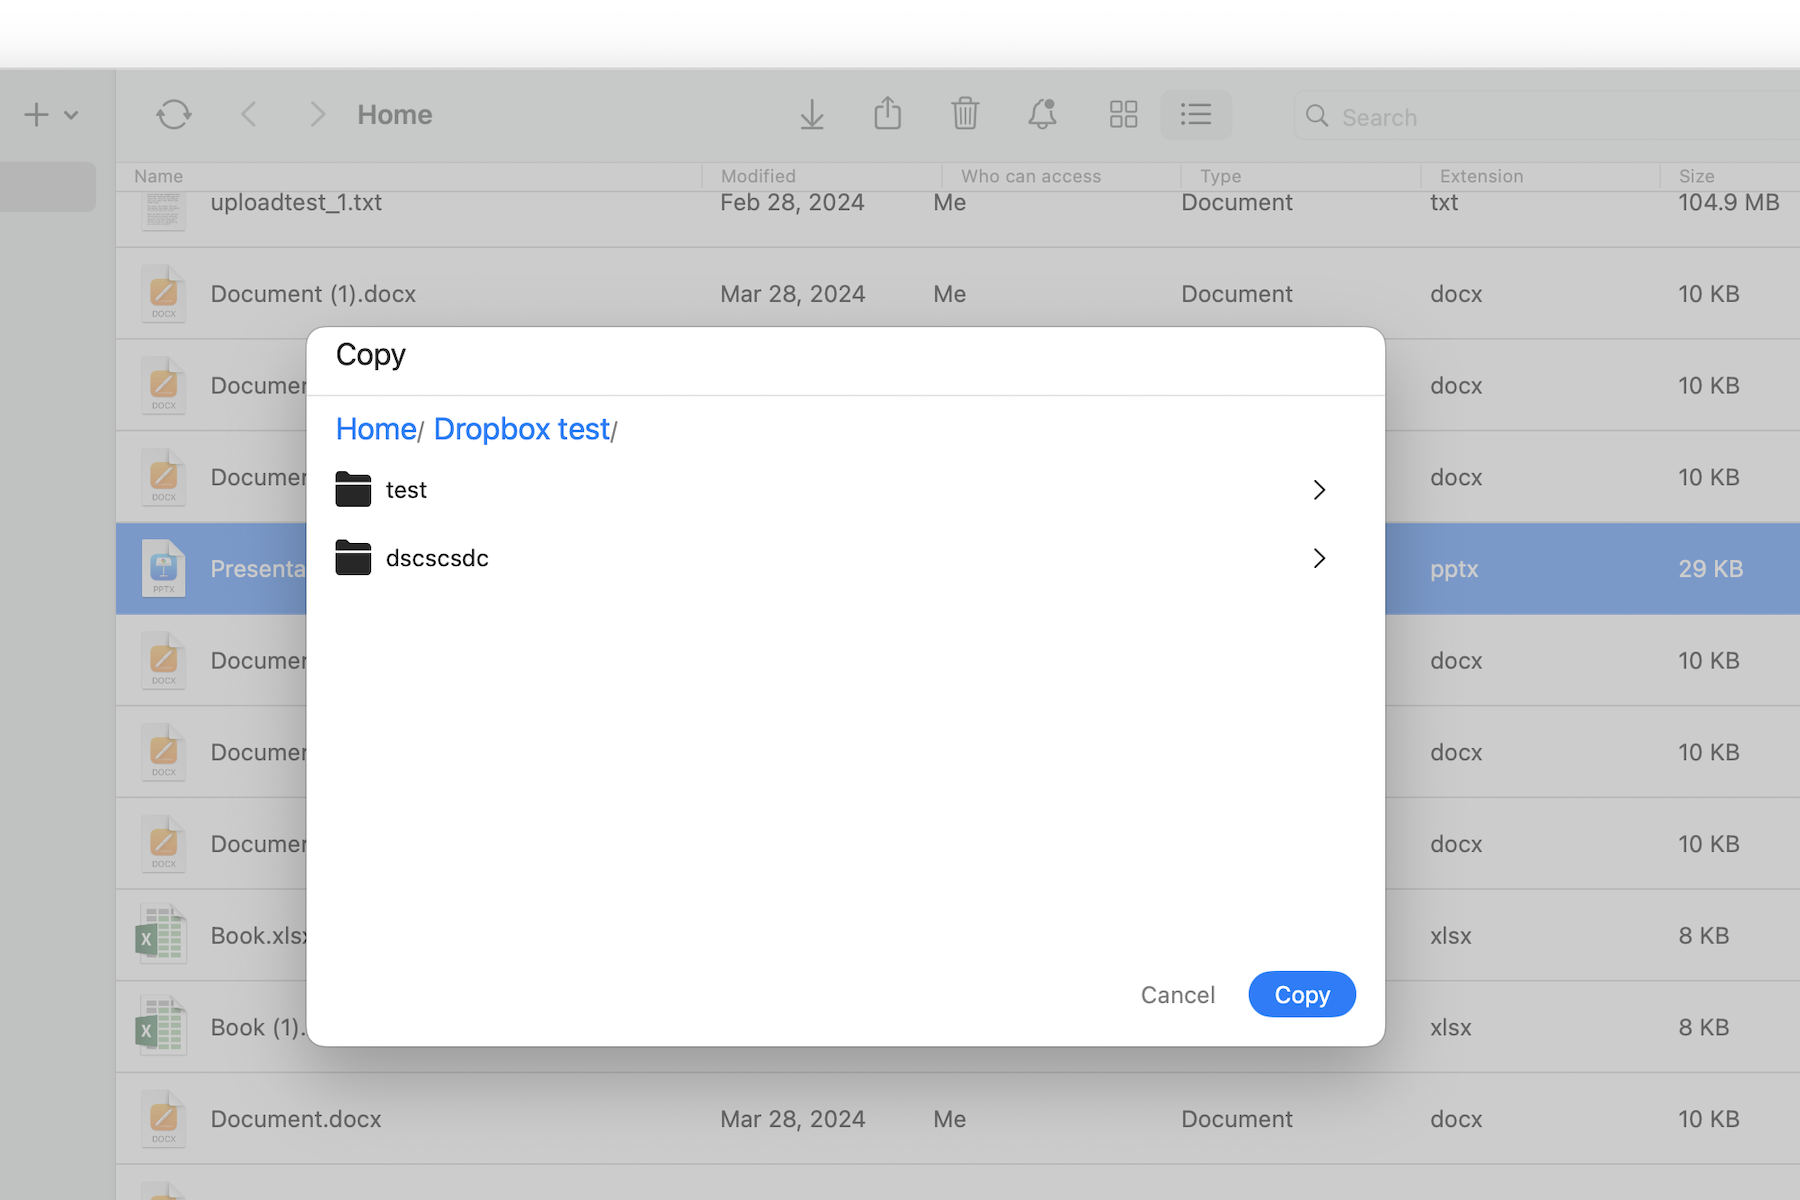This screenshot has height=1200, width=1800.
Task: Click the download arrow icon
Action: [x=812, y=115]
